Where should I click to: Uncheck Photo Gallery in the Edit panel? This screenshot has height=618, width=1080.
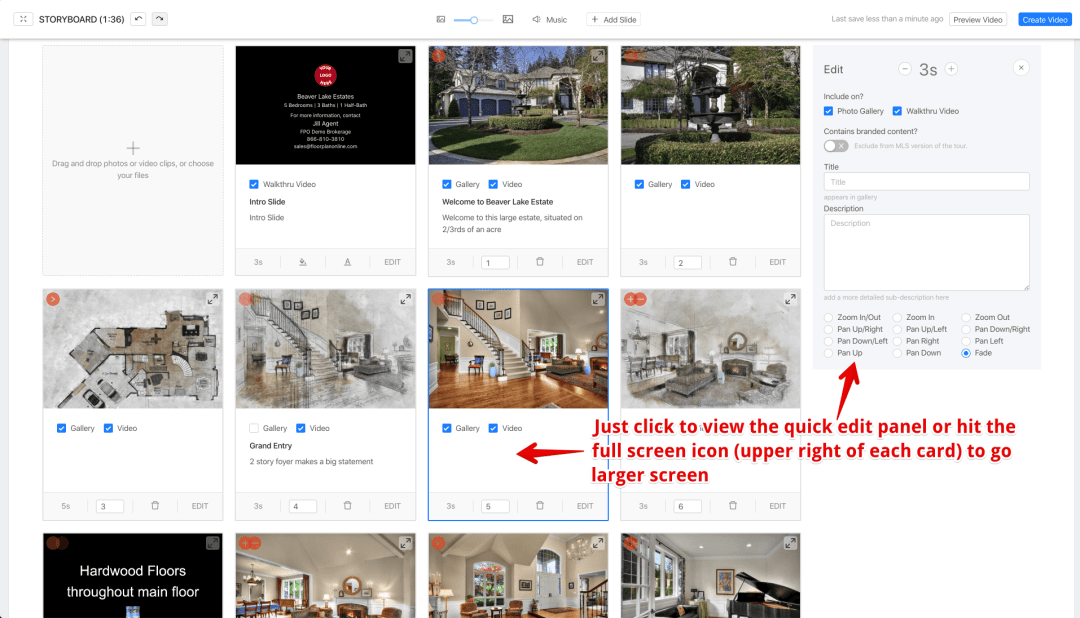tap(828, 111)
